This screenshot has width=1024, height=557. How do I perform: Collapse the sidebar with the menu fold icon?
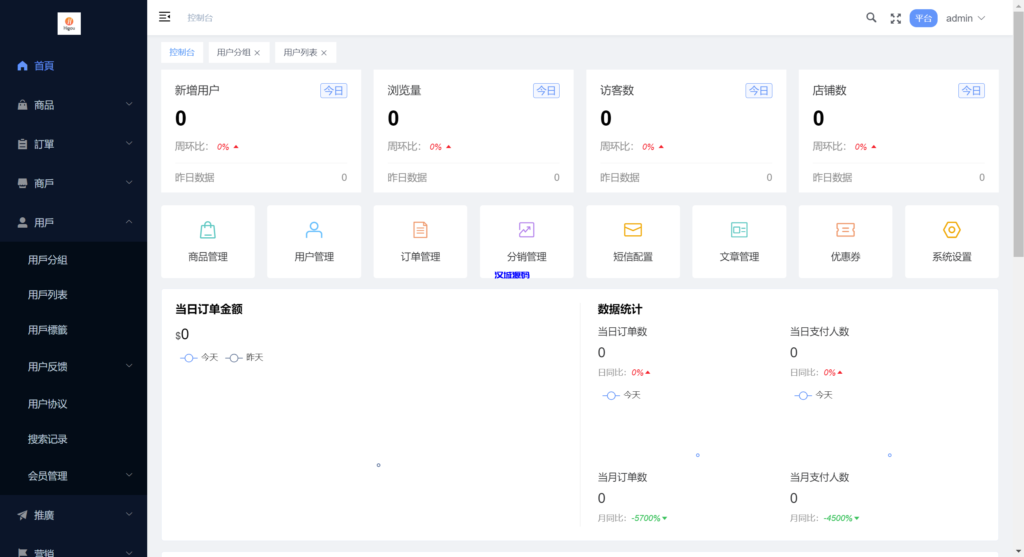pos(165,17)
